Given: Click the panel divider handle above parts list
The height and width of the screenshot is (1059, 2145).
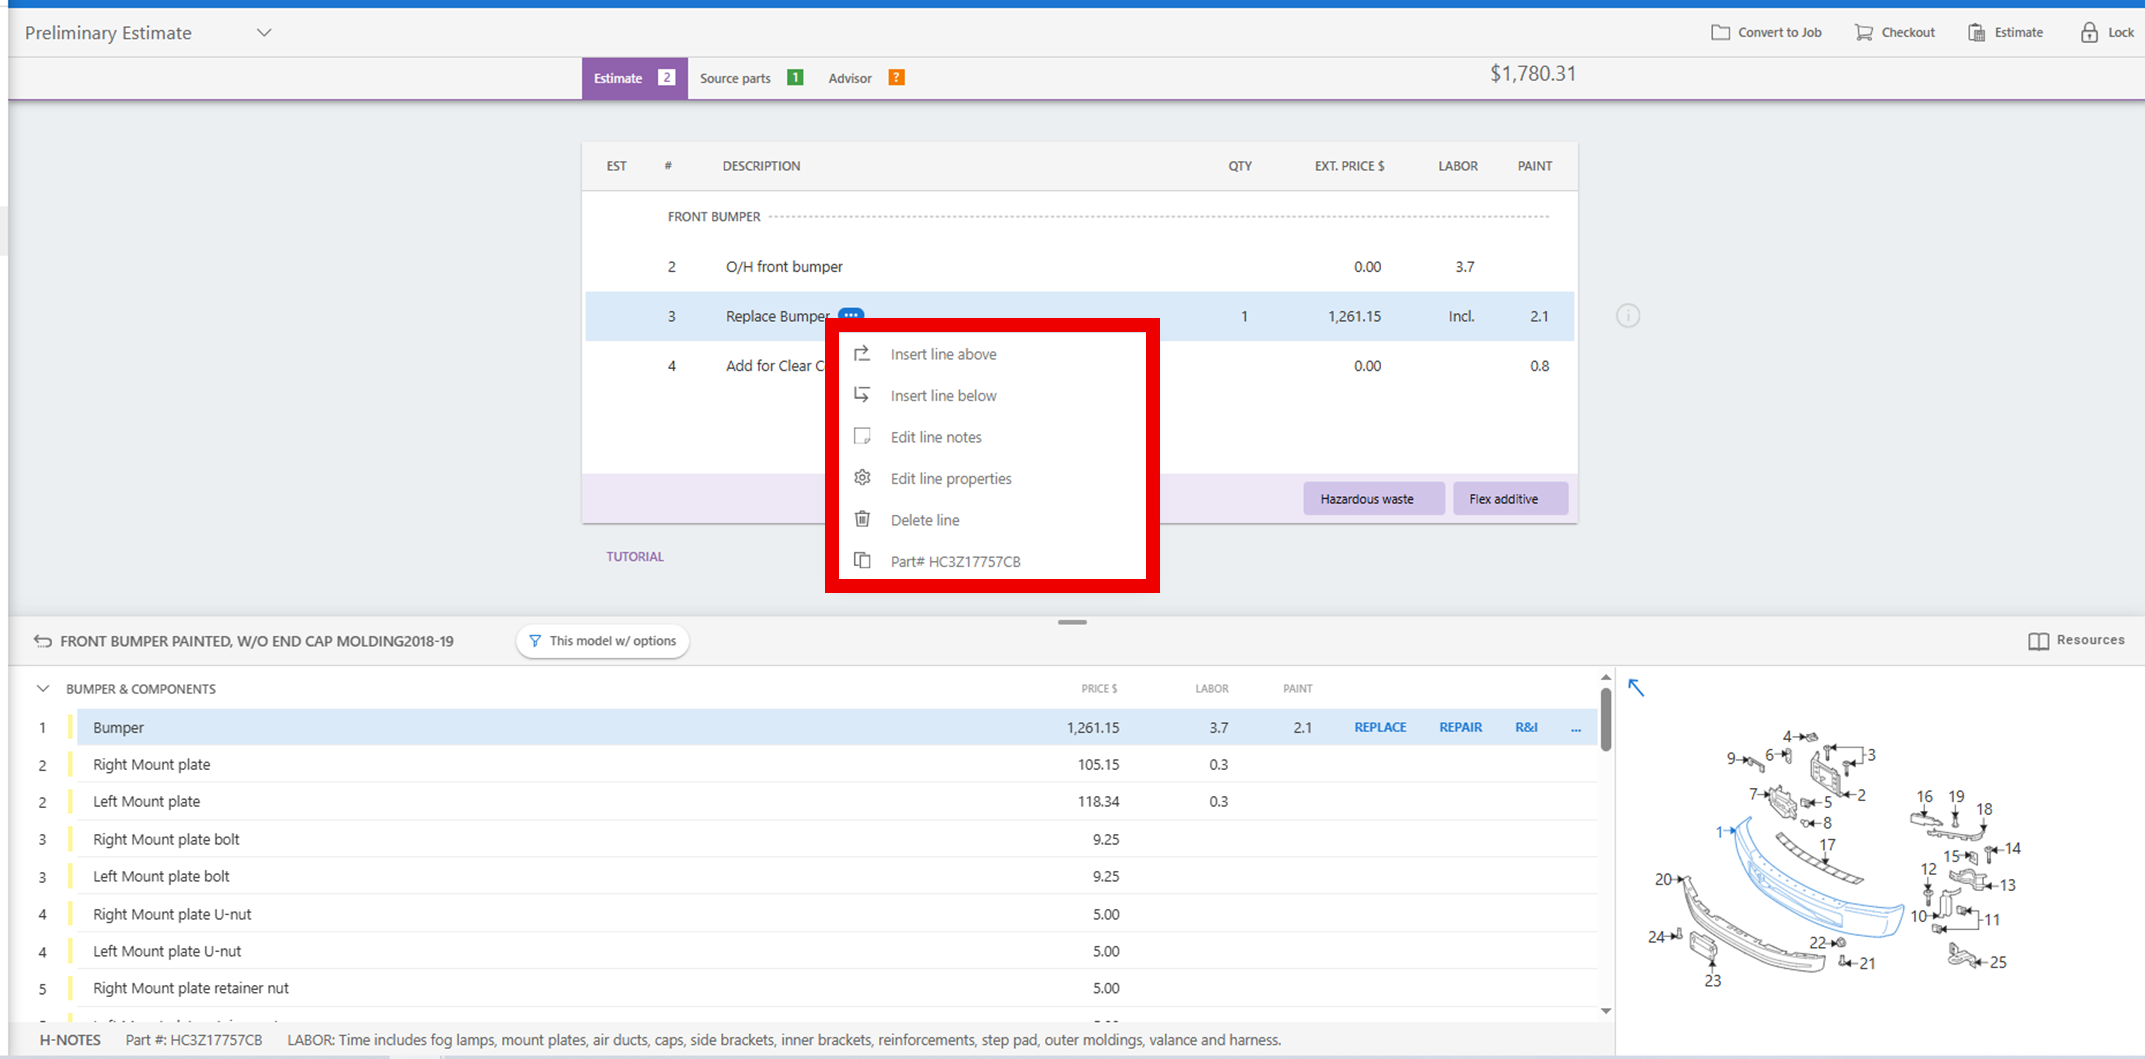Looking at the screenshot, I should pyautogui.click(x=1072, y=622).
